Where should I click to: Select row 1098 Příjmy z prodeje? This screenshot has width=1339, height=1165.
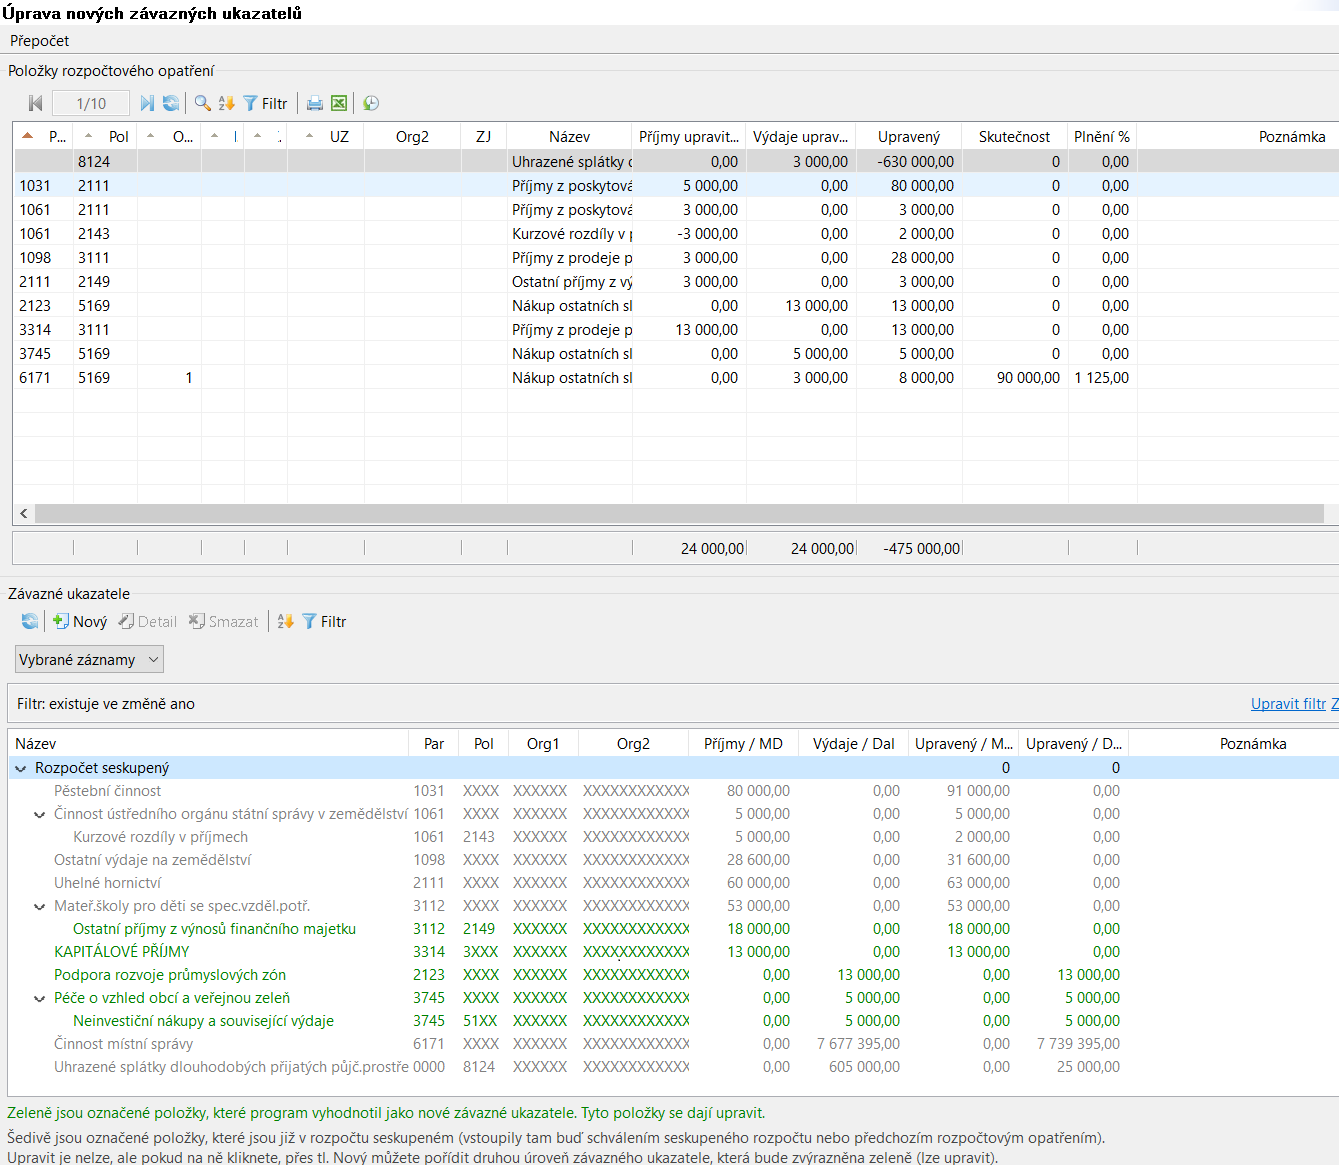point(676,257)
